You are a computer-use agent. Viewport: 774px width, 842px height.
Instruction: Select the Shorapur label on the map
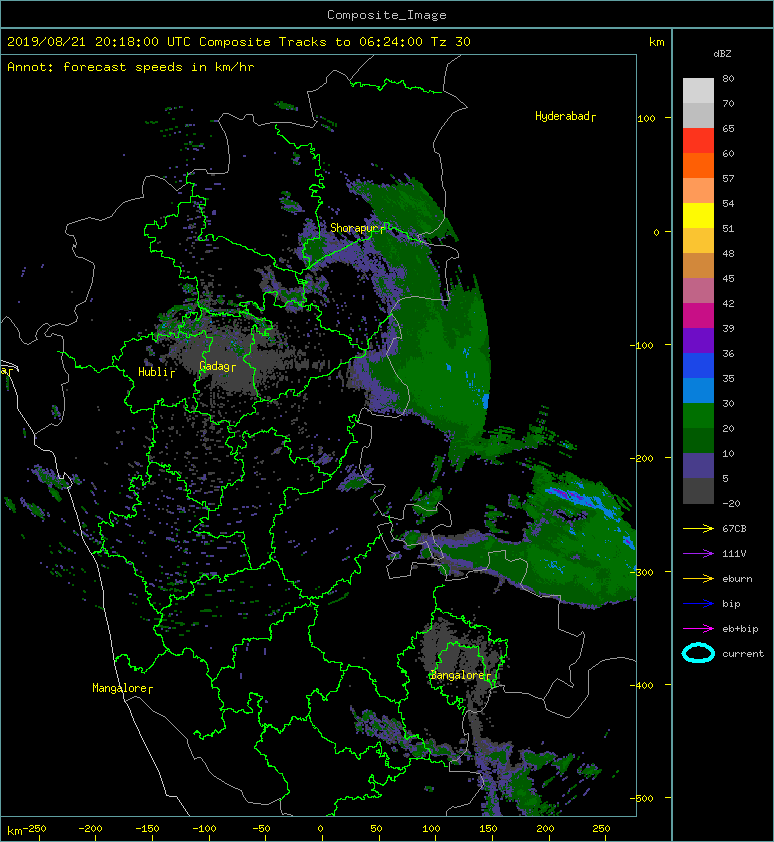(x=357, y=228)
